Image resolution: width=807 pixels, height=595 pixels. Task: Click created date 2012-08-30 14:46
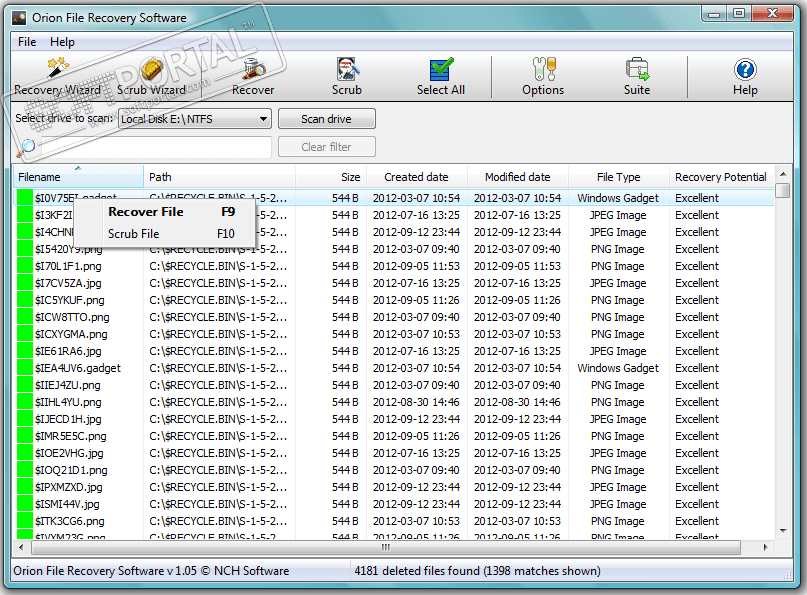pyautogui.click(x=416, y=402)
